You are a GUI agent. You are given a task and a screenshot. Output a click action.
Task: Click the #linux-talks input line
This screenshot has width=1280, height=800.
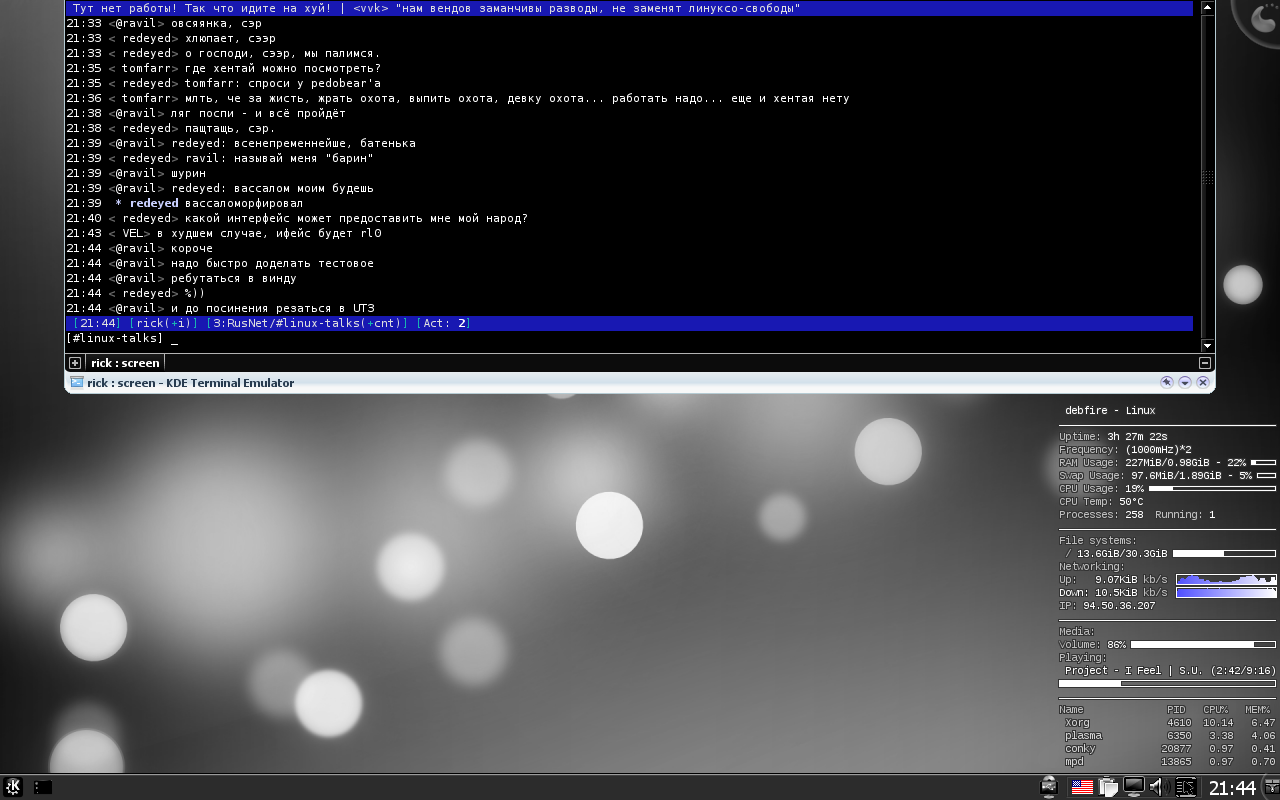click(630, 338)
